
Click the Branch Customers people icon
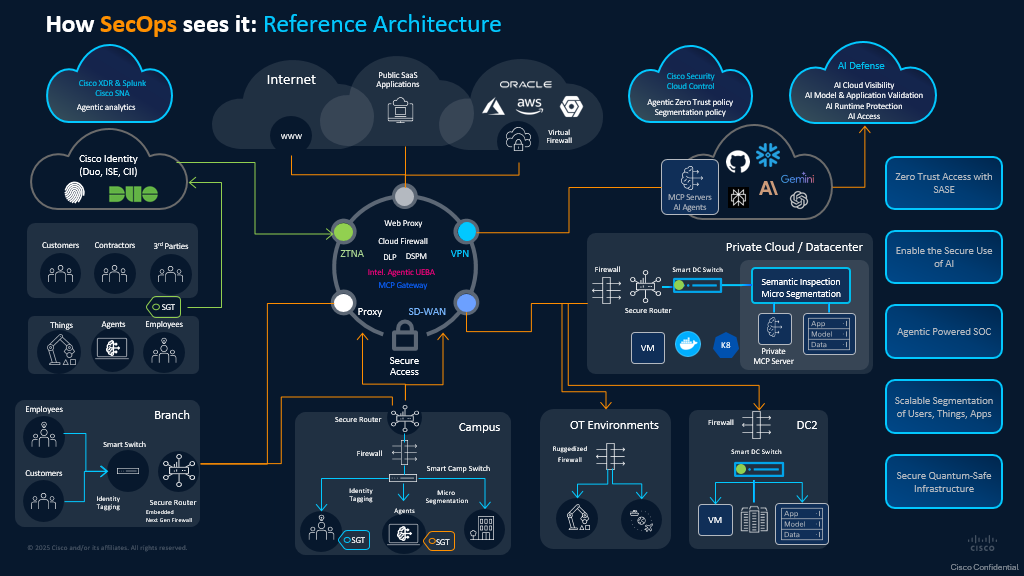coord(44,500)
